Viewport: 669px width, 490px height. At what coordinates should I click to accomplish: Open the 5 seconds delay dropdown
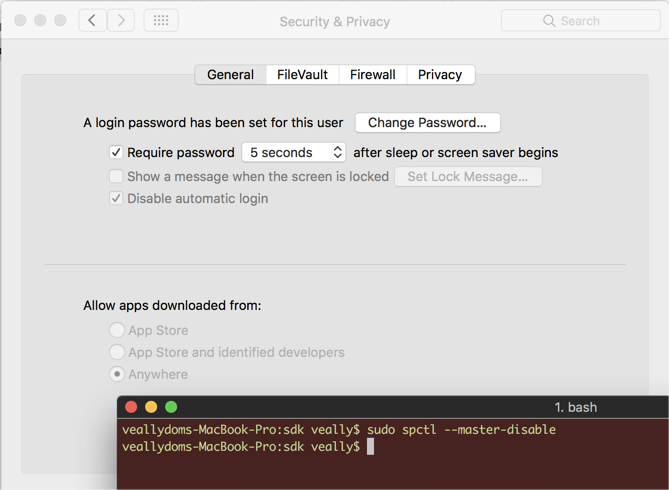click(294, 152)
